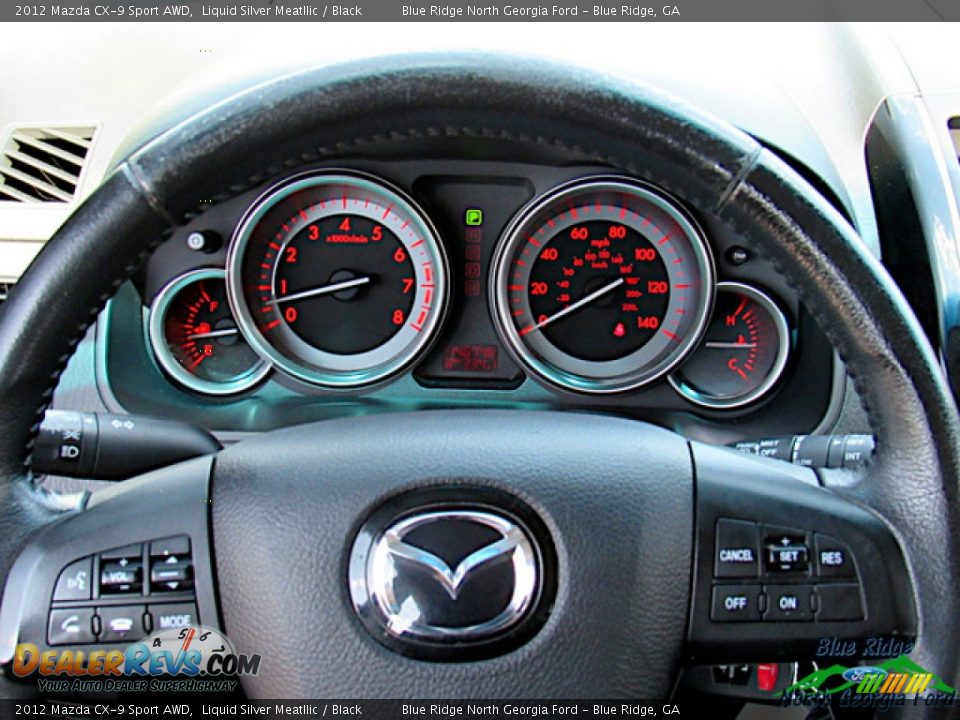The width and height of the screenshot is (960, 720).
Task: Tap the phone pick-up call button
Action: tap(71, 625)
